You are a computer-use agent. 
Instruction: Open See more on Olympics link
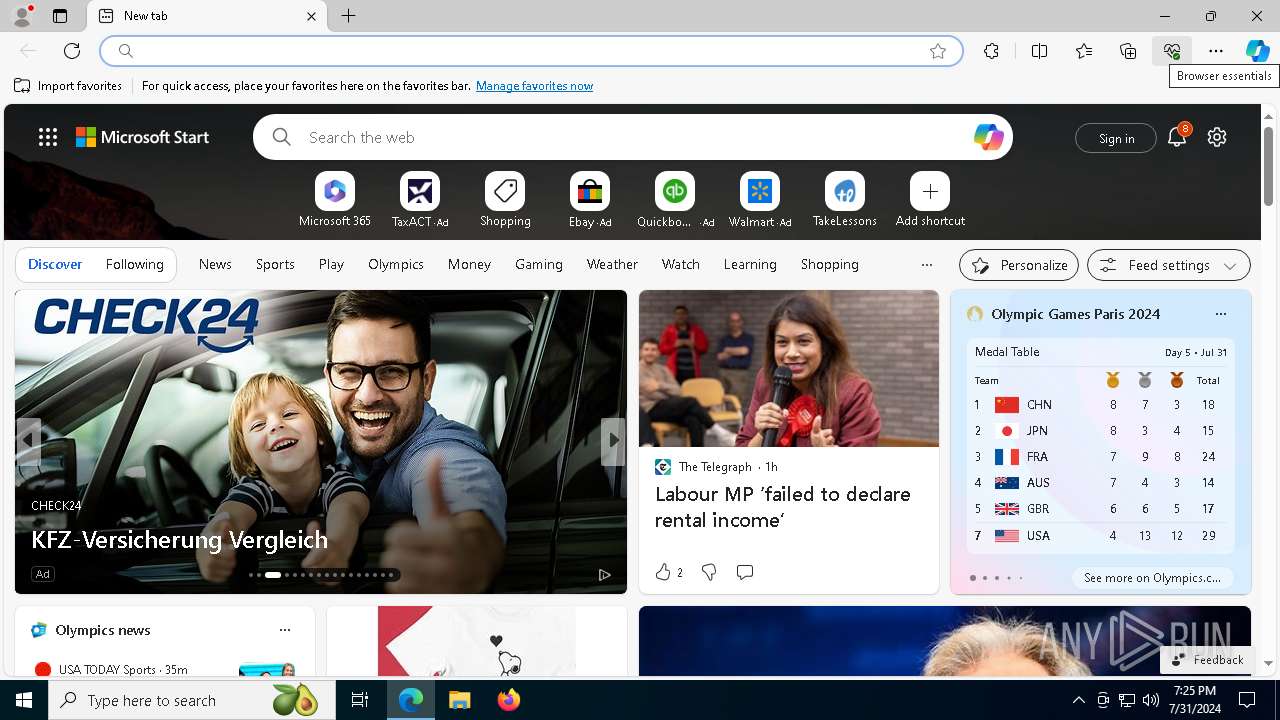click(x=1152, y=578)
